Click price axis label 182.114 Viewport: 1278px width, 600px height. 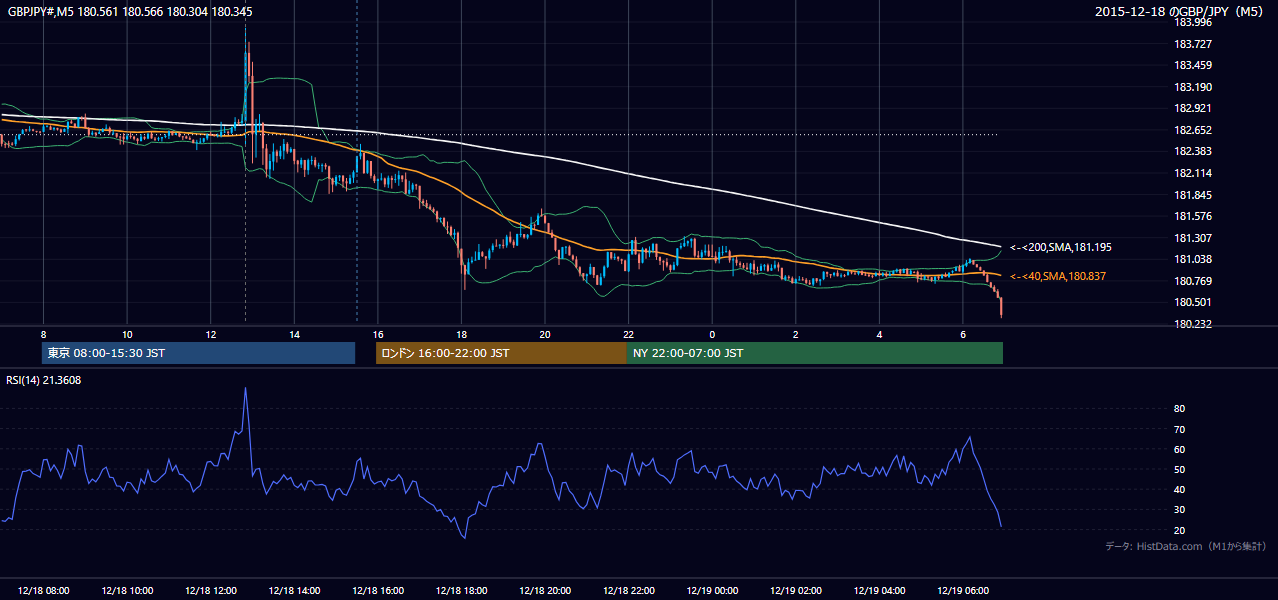point(1193,173)
